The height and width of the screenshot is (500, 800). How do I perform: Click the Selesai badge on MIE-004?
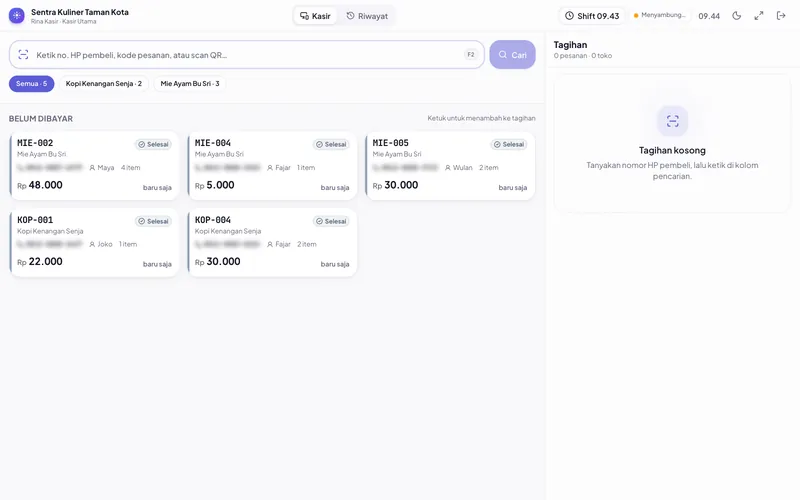331,144
